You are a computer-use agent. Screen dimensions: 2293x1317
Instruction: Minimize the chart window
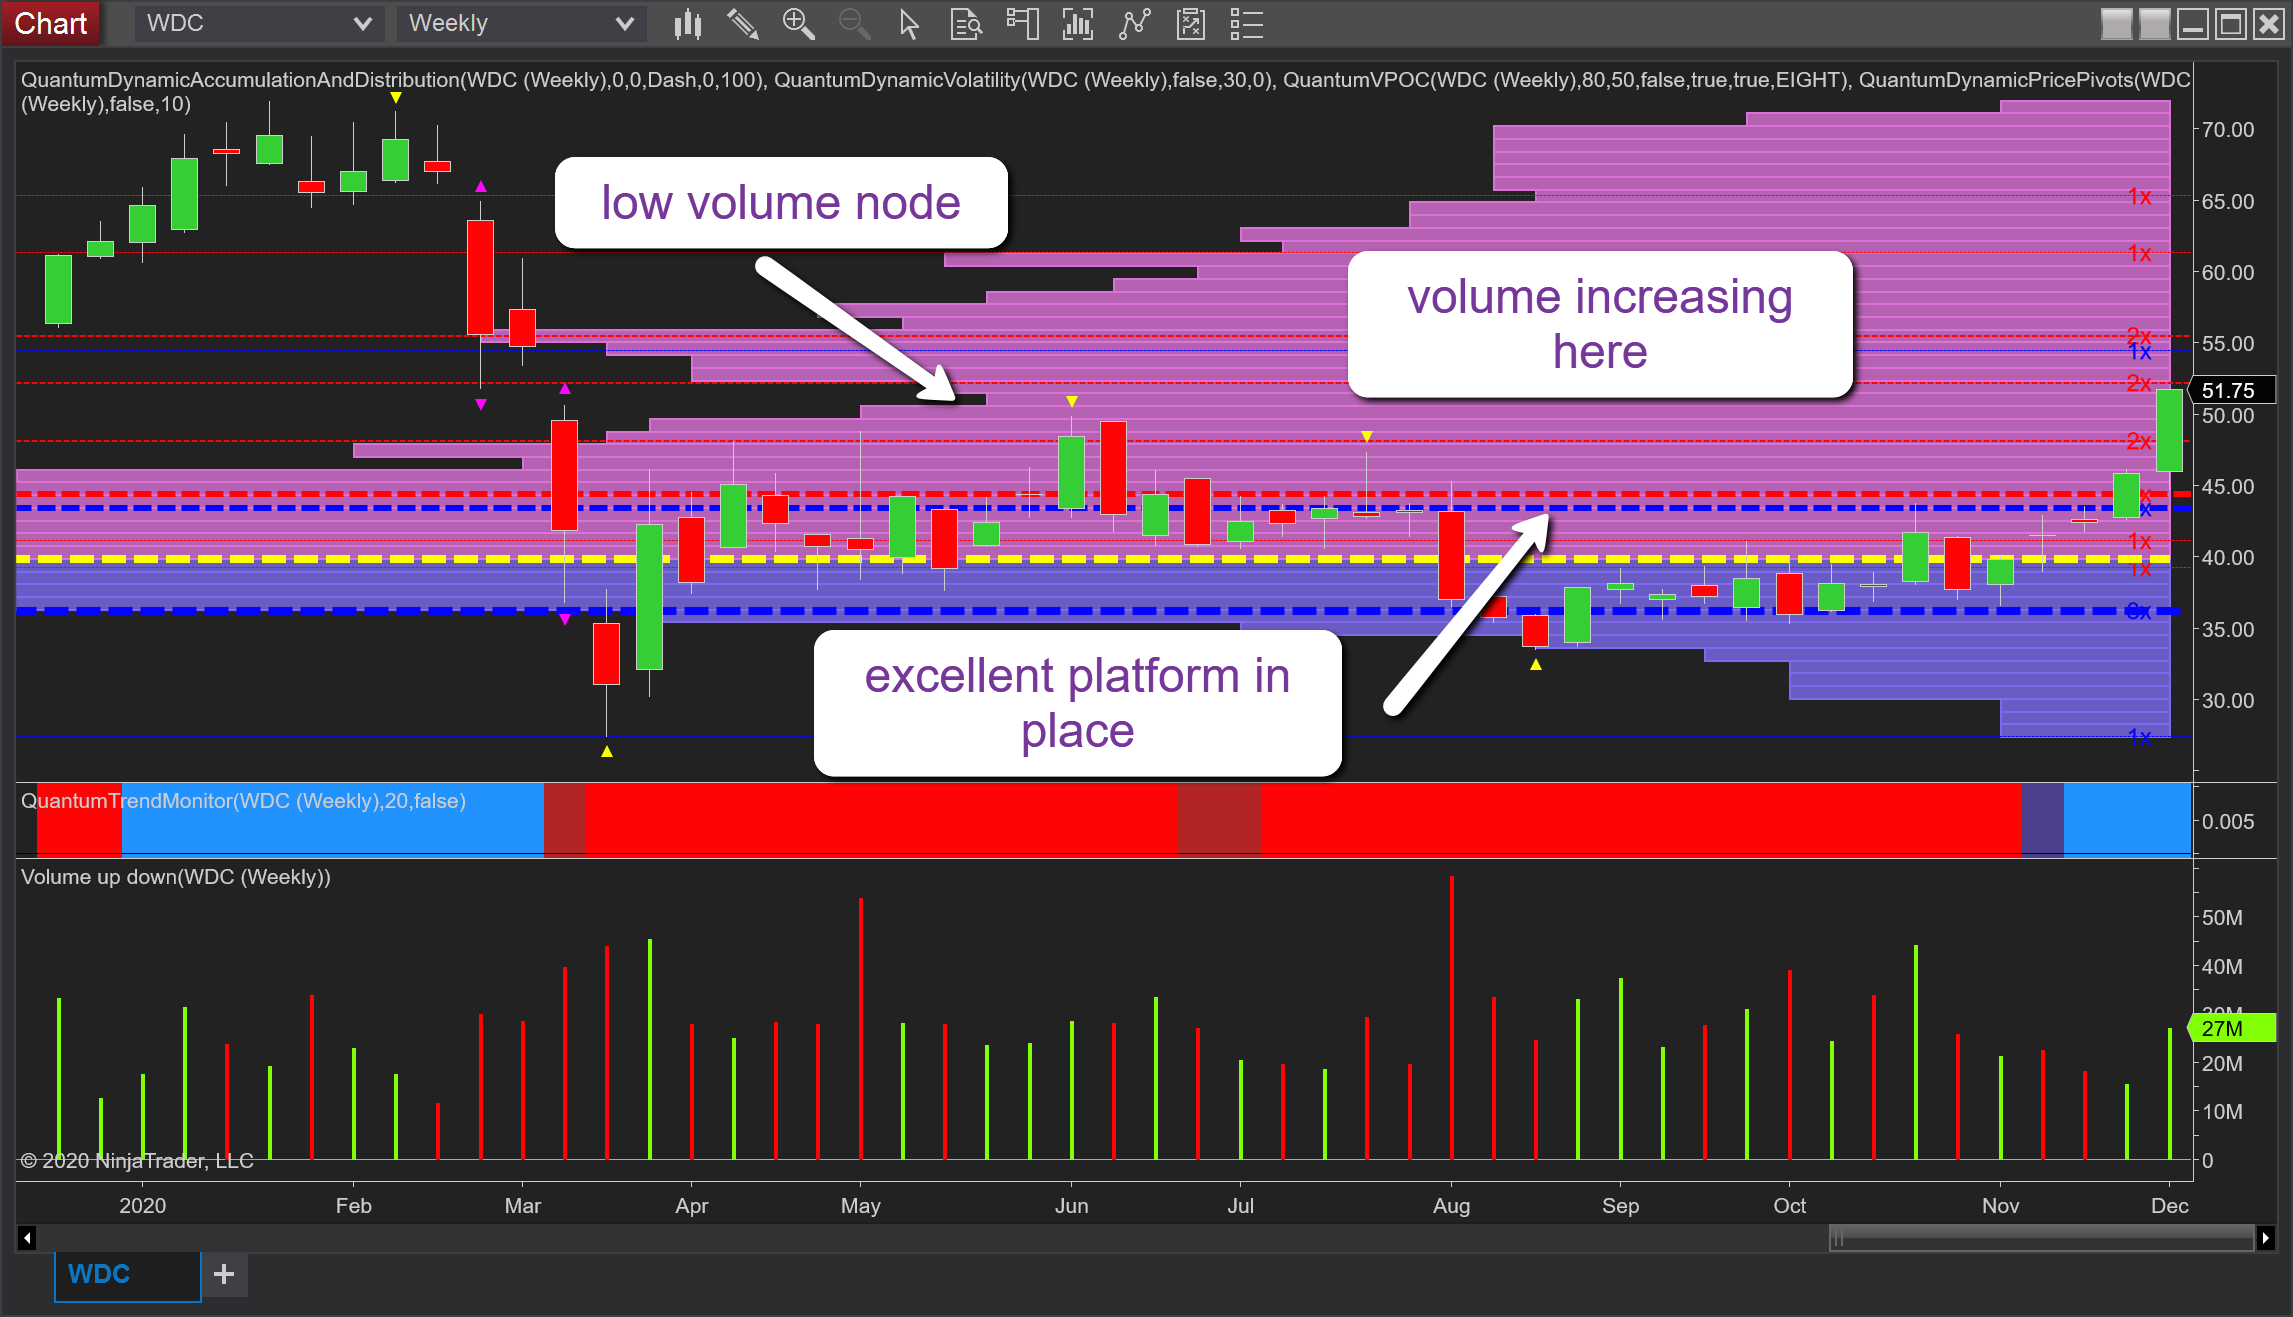pyautogui.click(x=2192, y=24)
